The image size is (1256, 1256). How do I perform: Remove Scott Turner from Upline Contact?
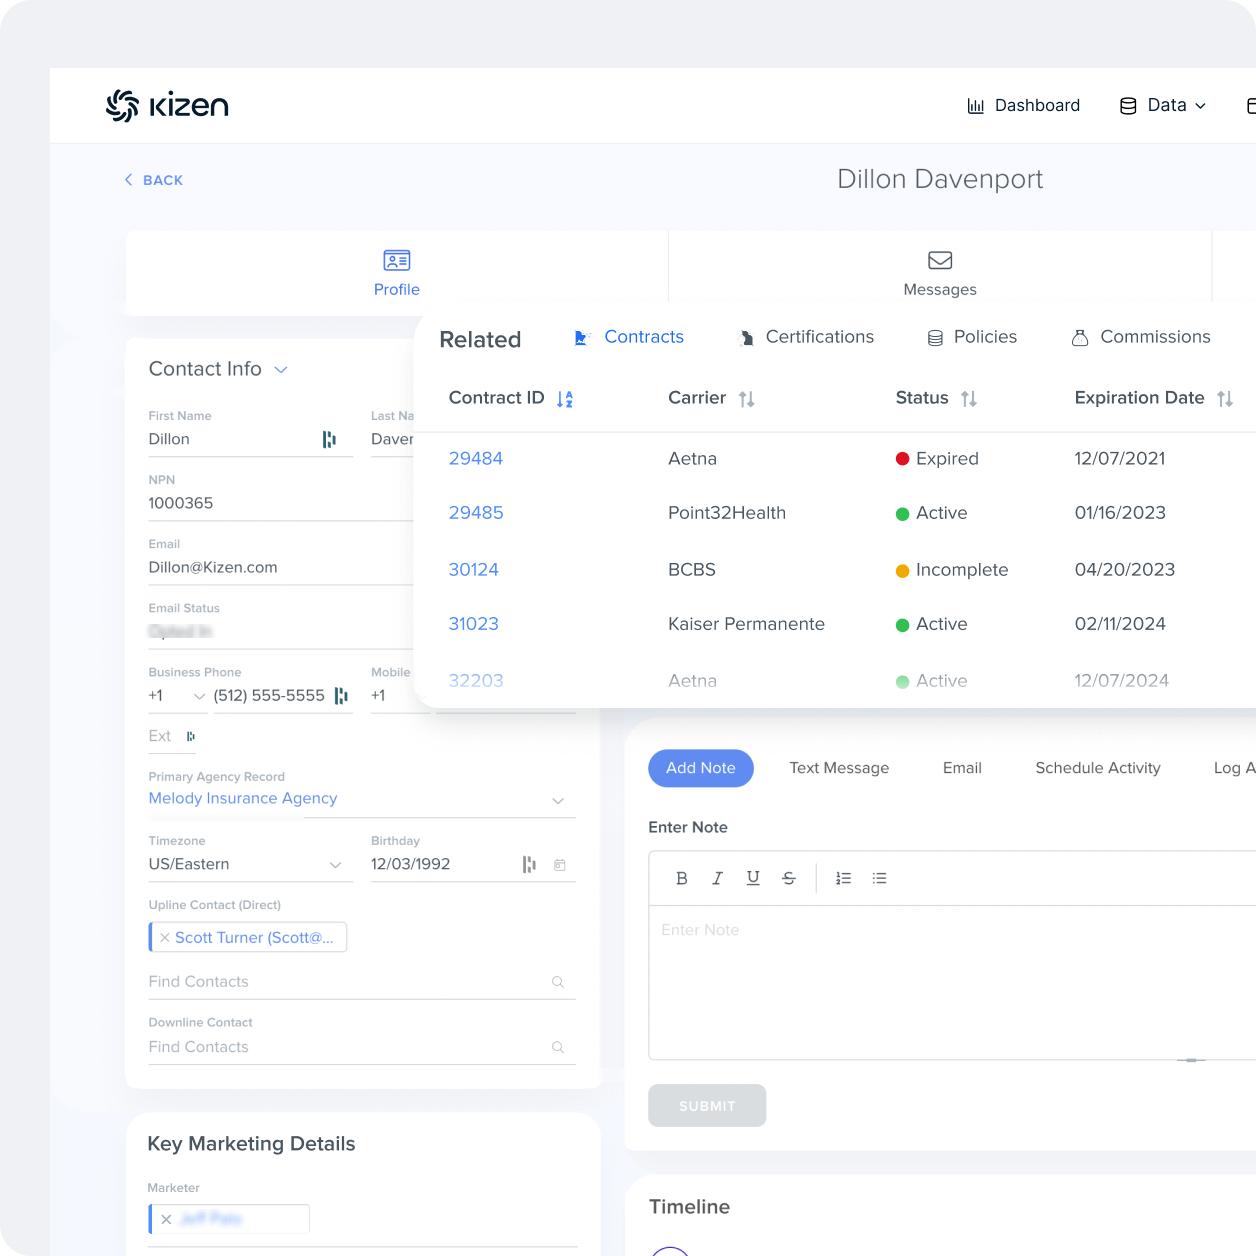165,937
